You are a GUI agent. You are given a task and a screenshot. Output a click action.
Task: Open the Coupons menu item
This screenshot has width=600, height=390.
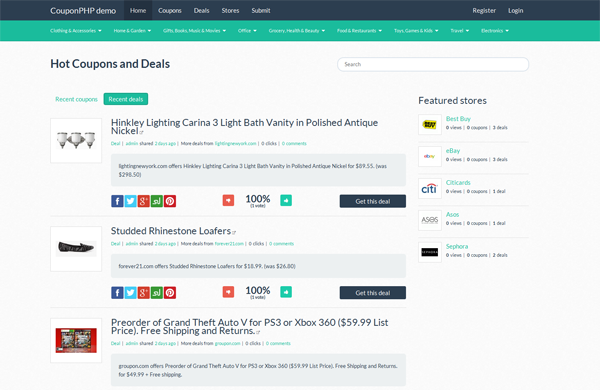(170, 10)
